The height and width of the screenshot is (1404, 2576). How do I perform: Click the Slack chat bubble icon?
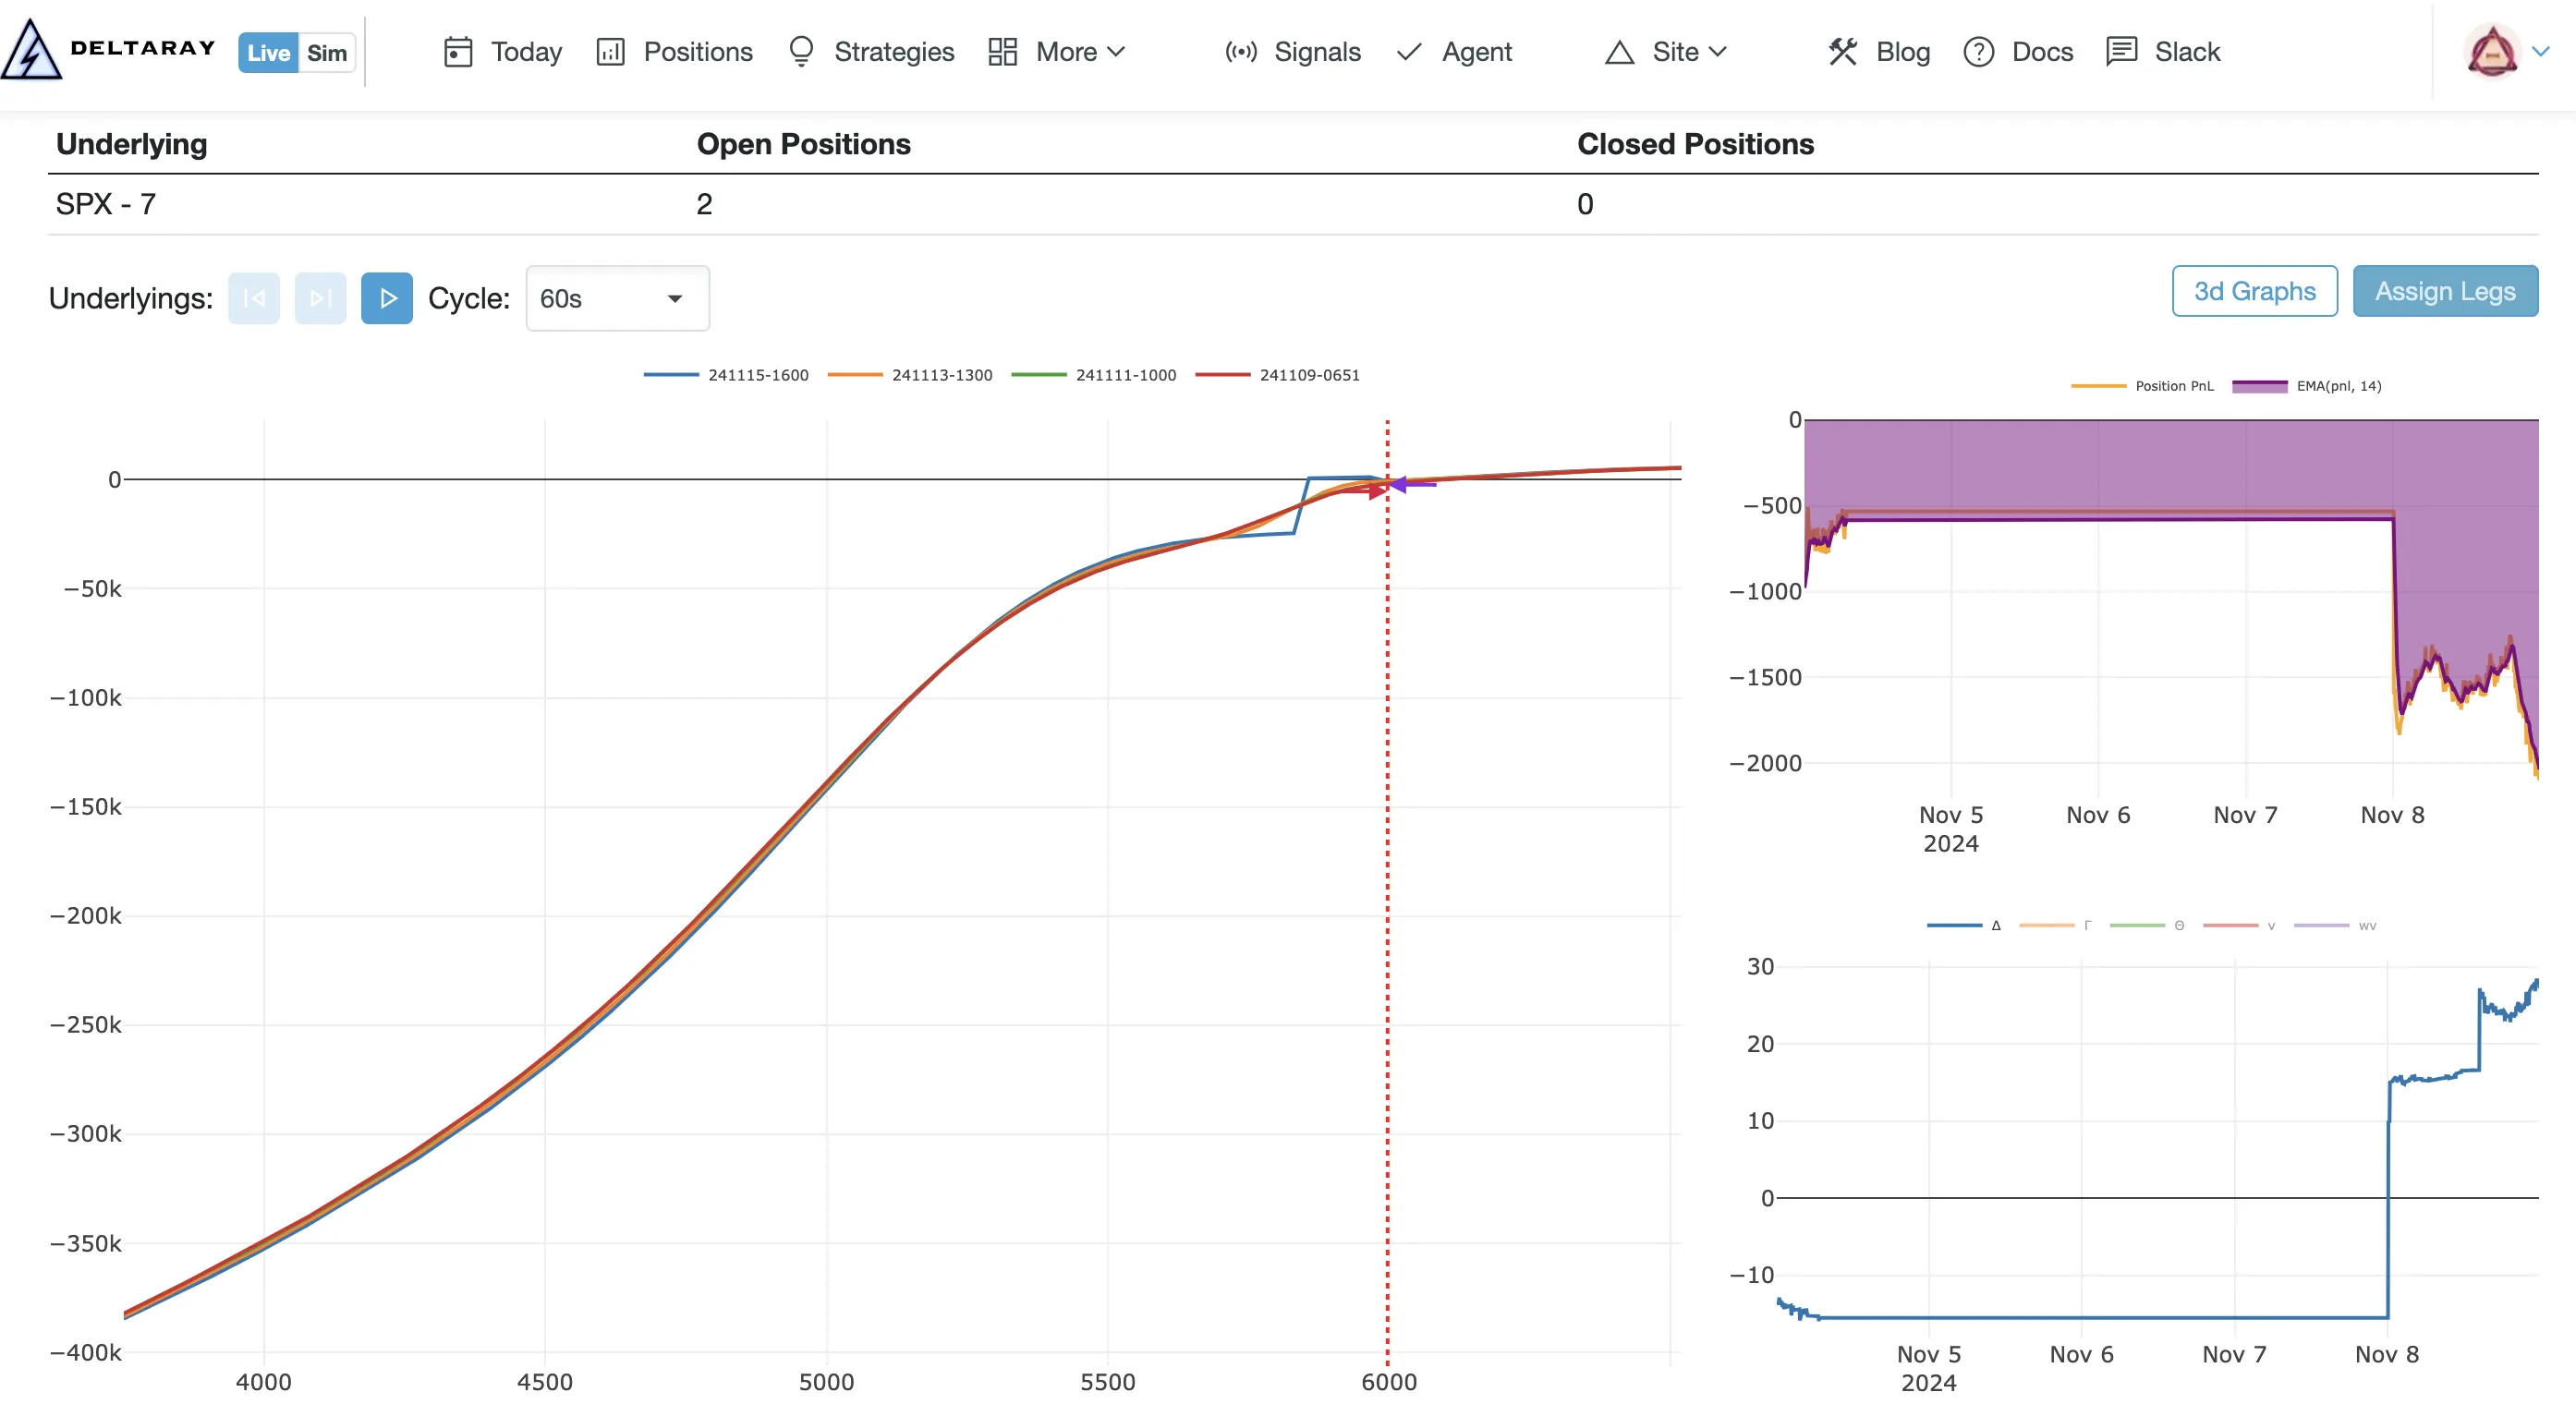(2121, 52)
